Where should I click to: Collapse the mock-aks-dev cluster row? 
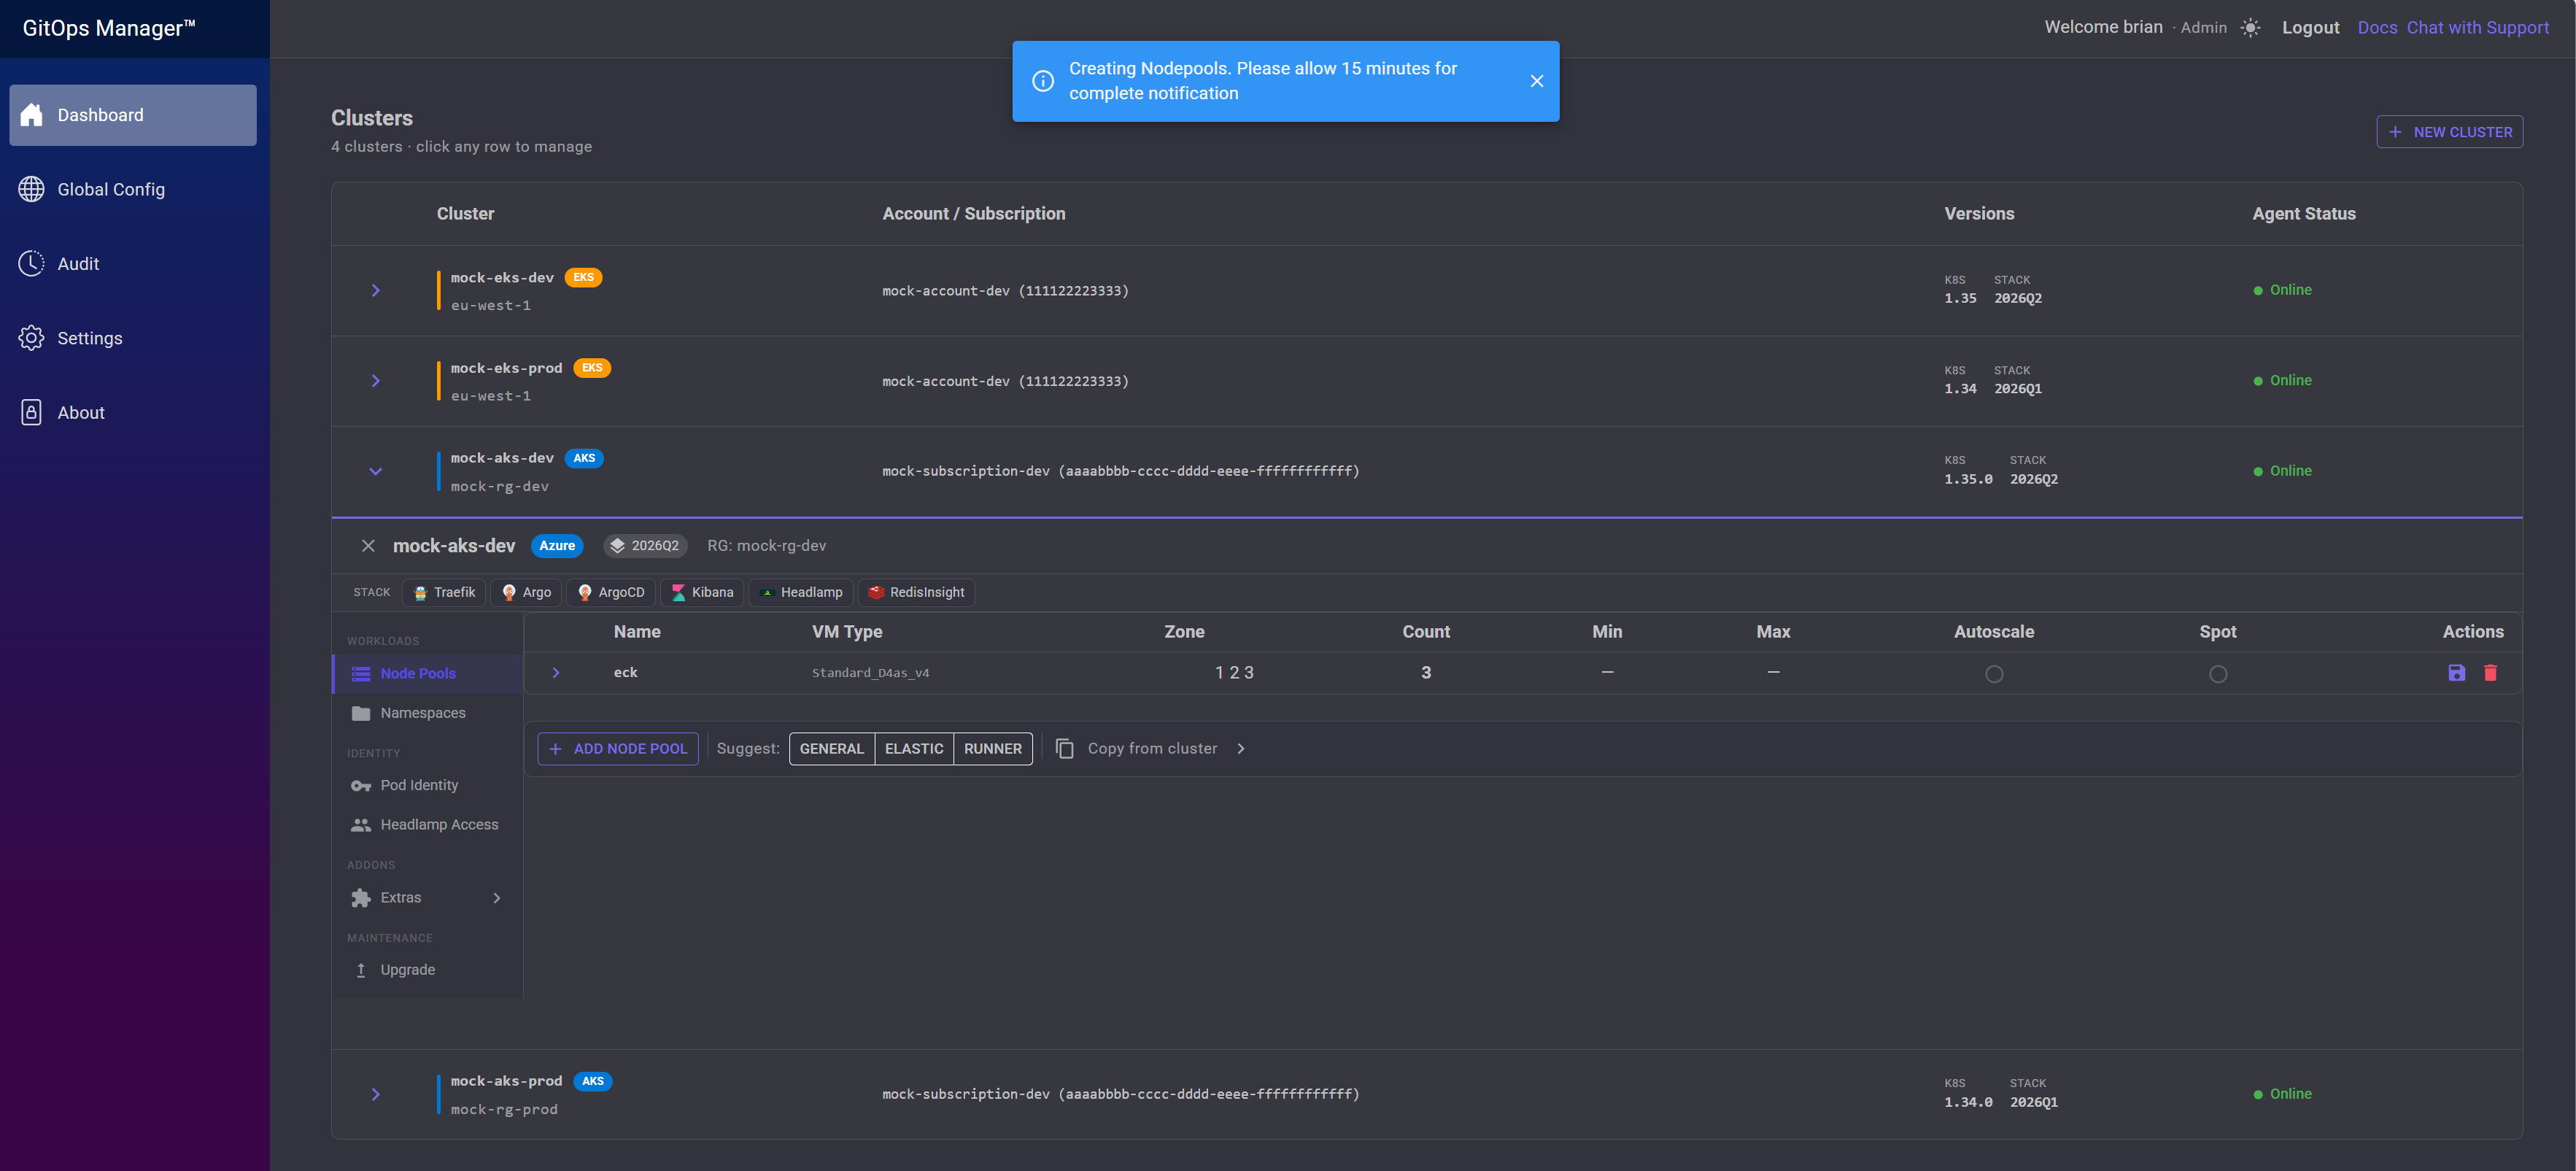376,472
